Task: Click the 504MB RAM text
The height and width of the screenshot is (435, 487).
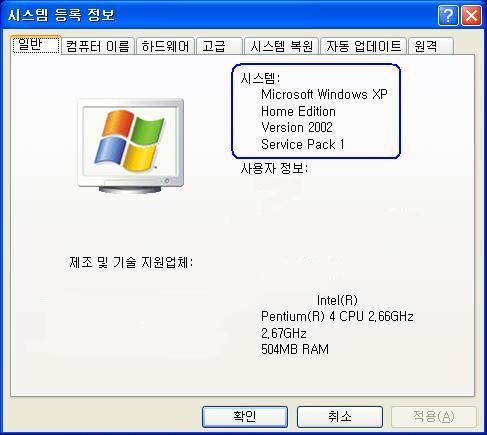Action: coord(295,349)
